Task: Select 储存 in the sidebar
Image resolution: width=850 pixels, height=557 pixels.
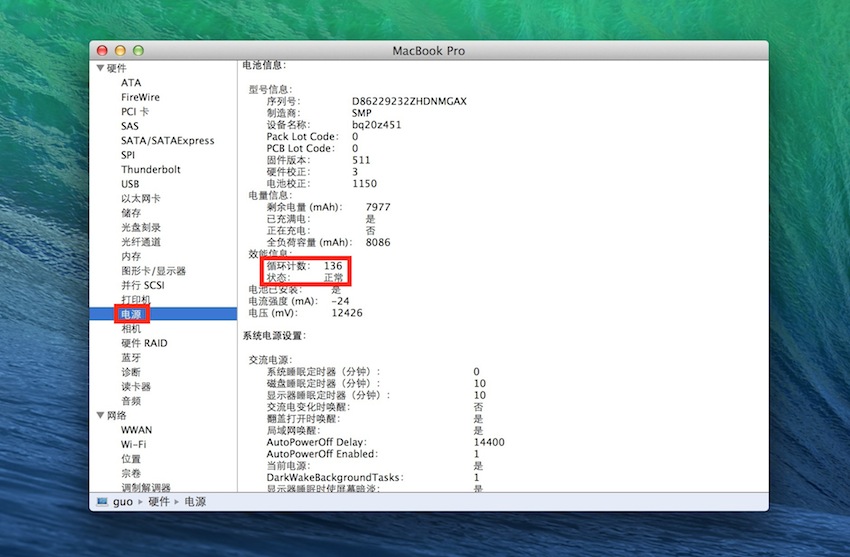Action: (x=131, y=213)
